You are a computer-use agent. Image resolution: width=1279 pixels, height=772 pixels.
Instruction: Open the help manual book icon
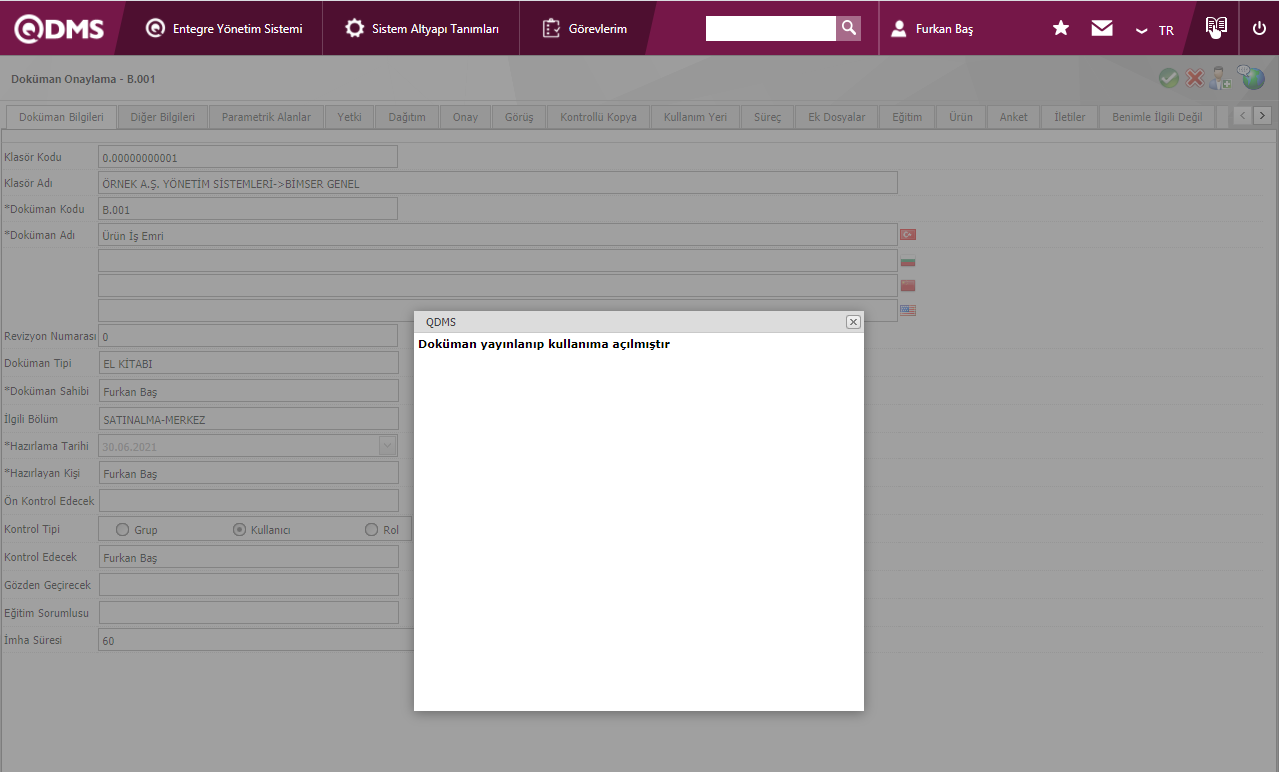(x=1216, y=27)
